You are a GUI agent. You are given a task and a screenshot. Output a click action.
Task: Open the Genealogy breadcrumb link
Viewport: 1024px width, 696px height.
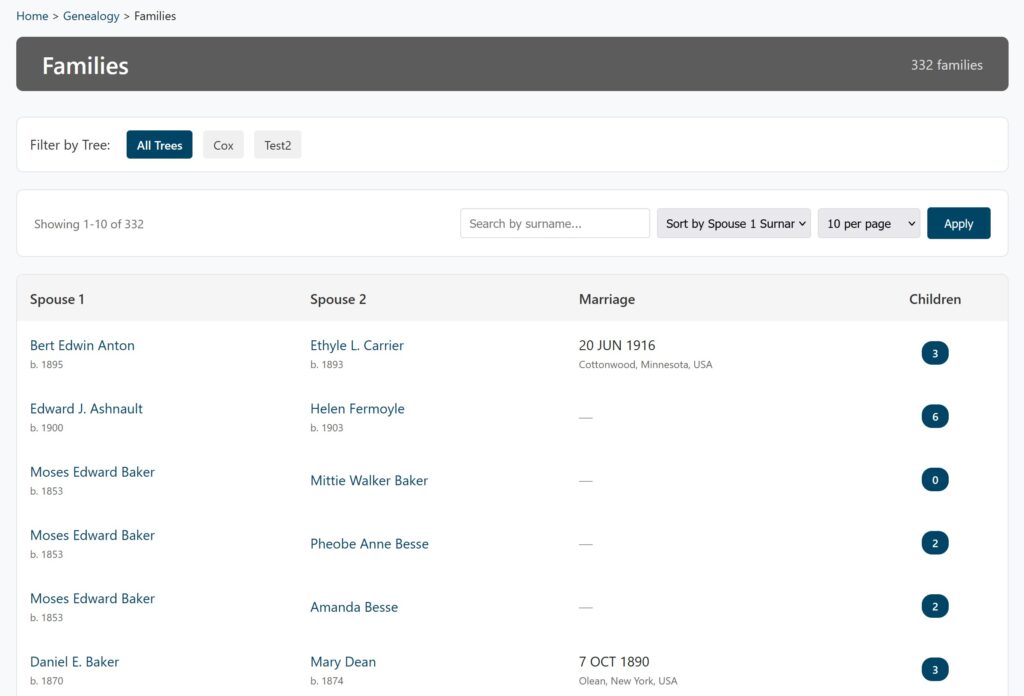coord(91,16)
